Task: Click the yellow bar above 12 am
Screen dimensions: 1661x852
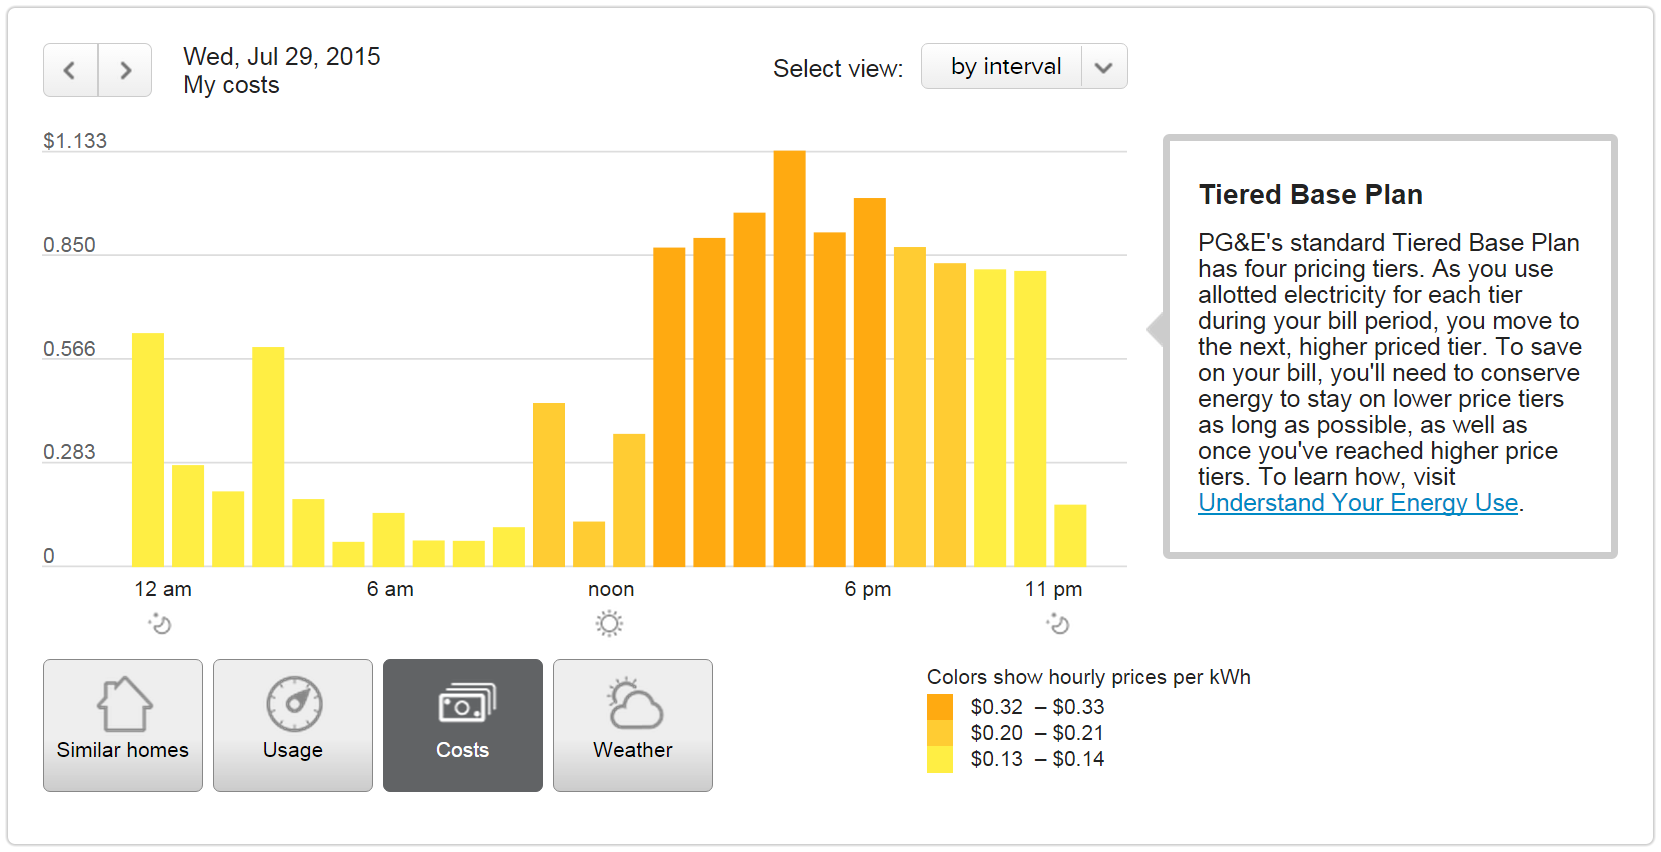Action: click(x=148, y=450)
